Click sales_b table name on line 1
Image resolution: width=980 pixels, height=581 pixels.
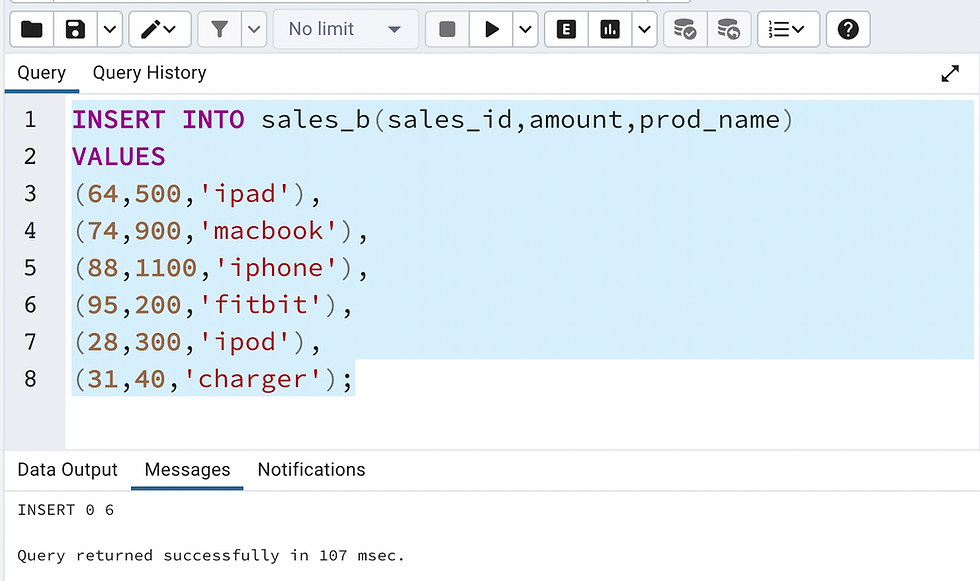point(316,119)
